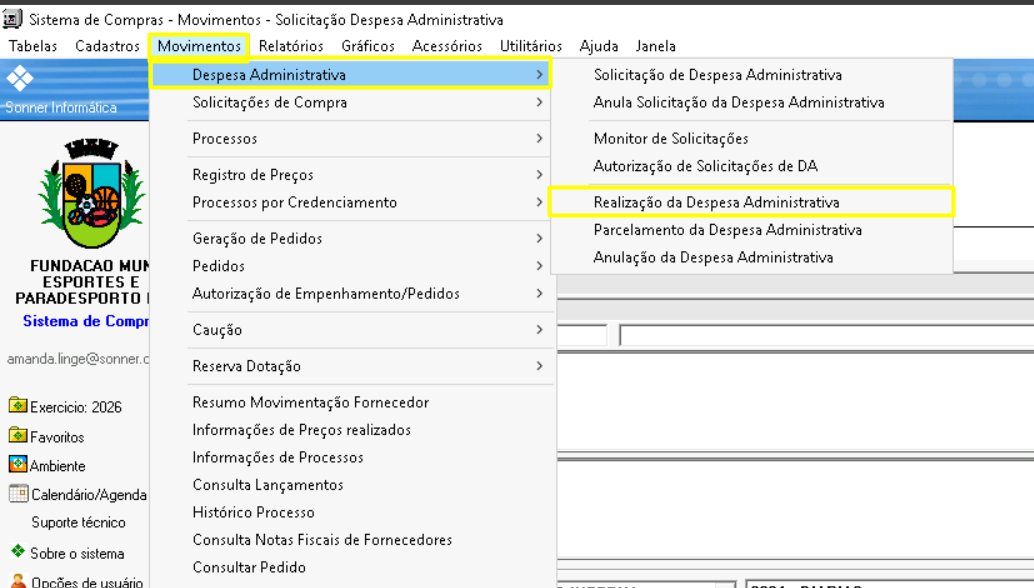Expand the Solicitações de Compra submenu

click(540, 102)
